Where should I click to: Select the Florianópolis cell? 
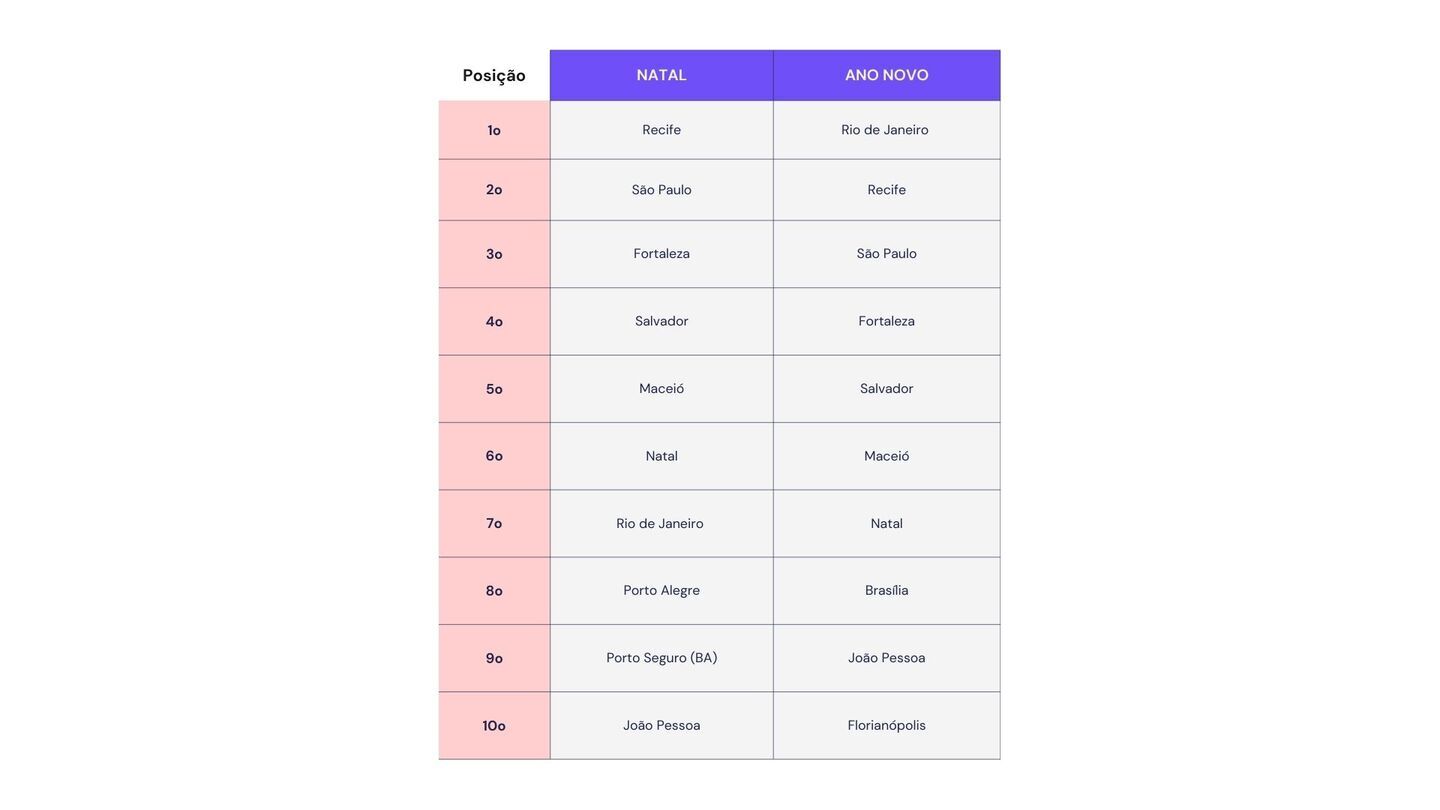886,725
